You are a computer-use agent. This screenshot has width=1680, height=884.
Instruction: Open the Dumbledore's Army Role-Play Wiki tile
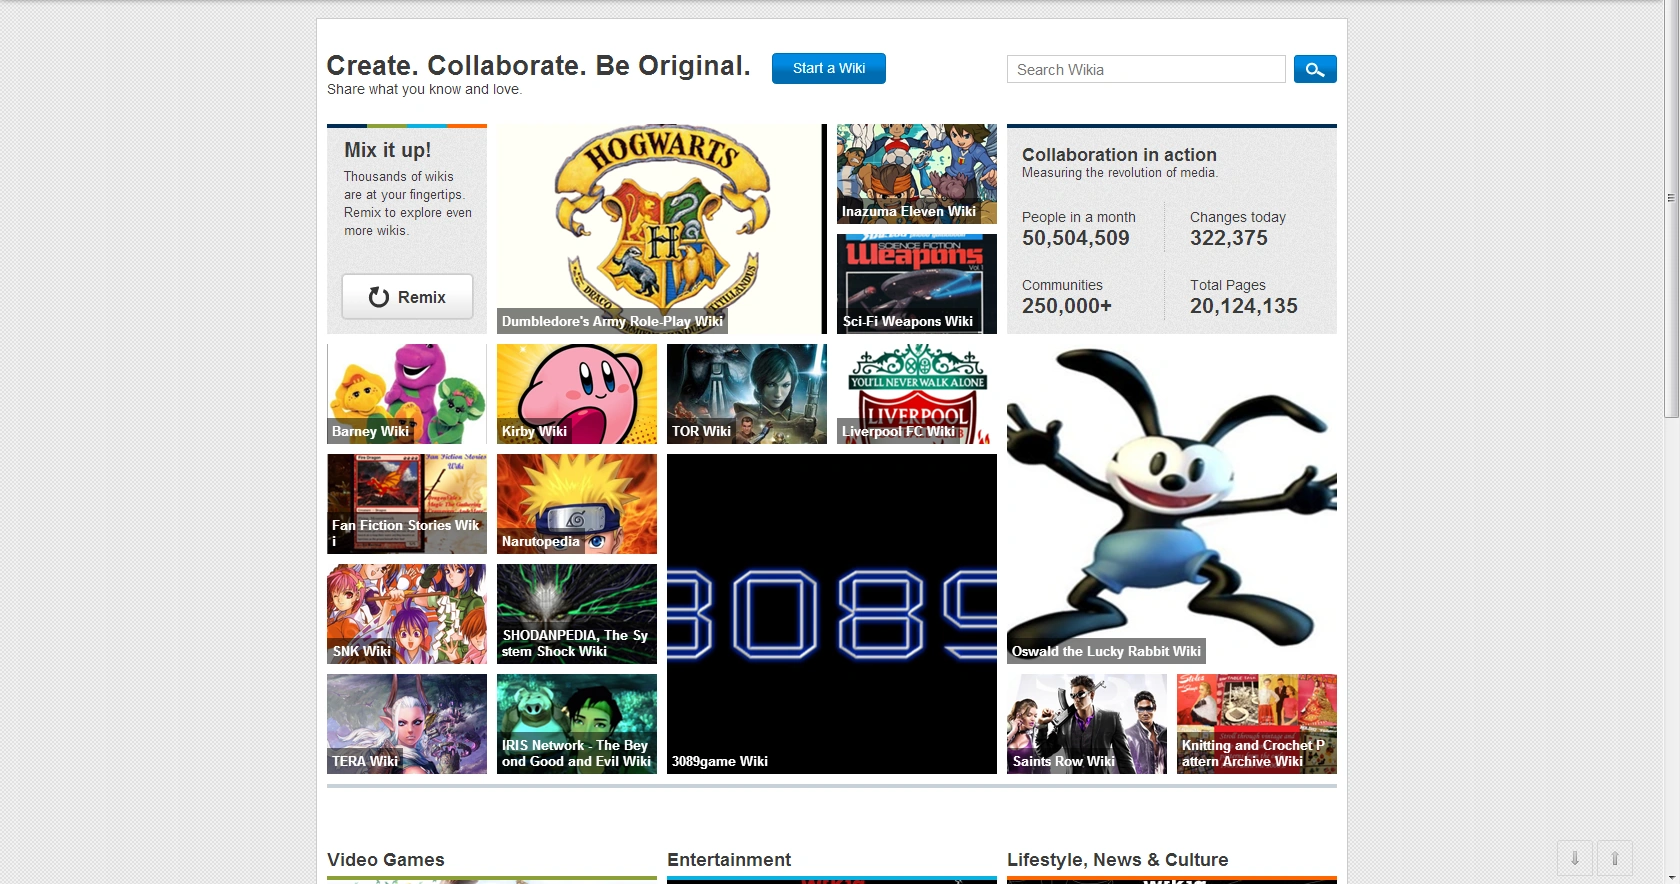[662, 229]
